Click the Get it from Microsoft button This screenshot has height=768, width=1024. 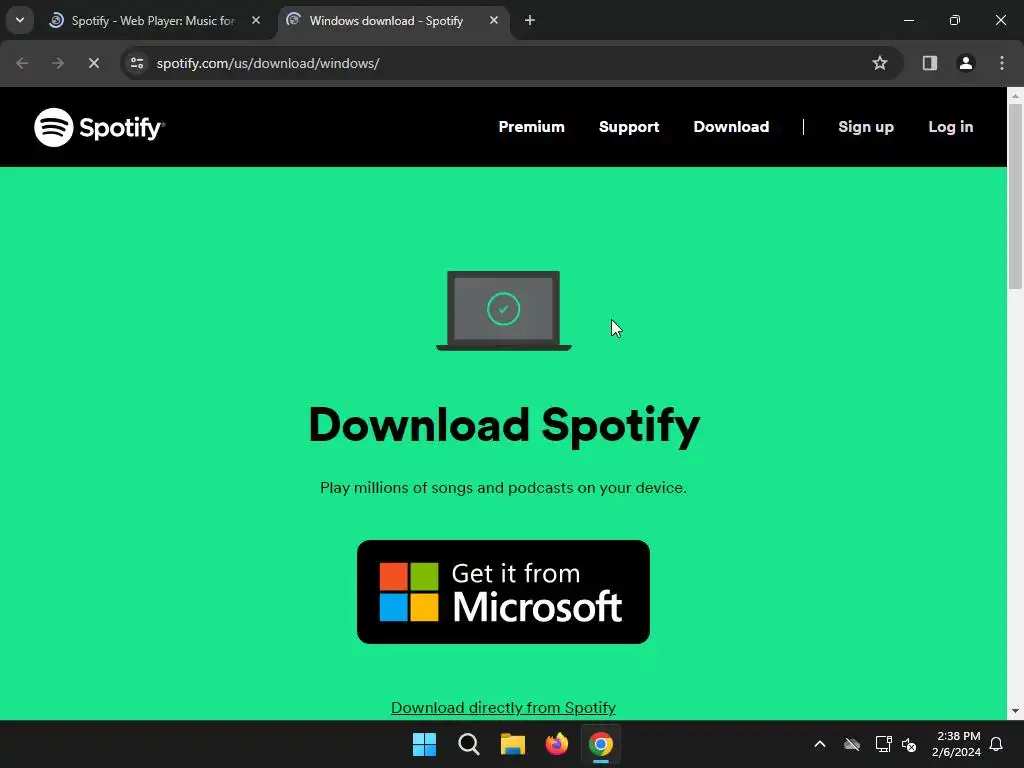pos(503,592)
